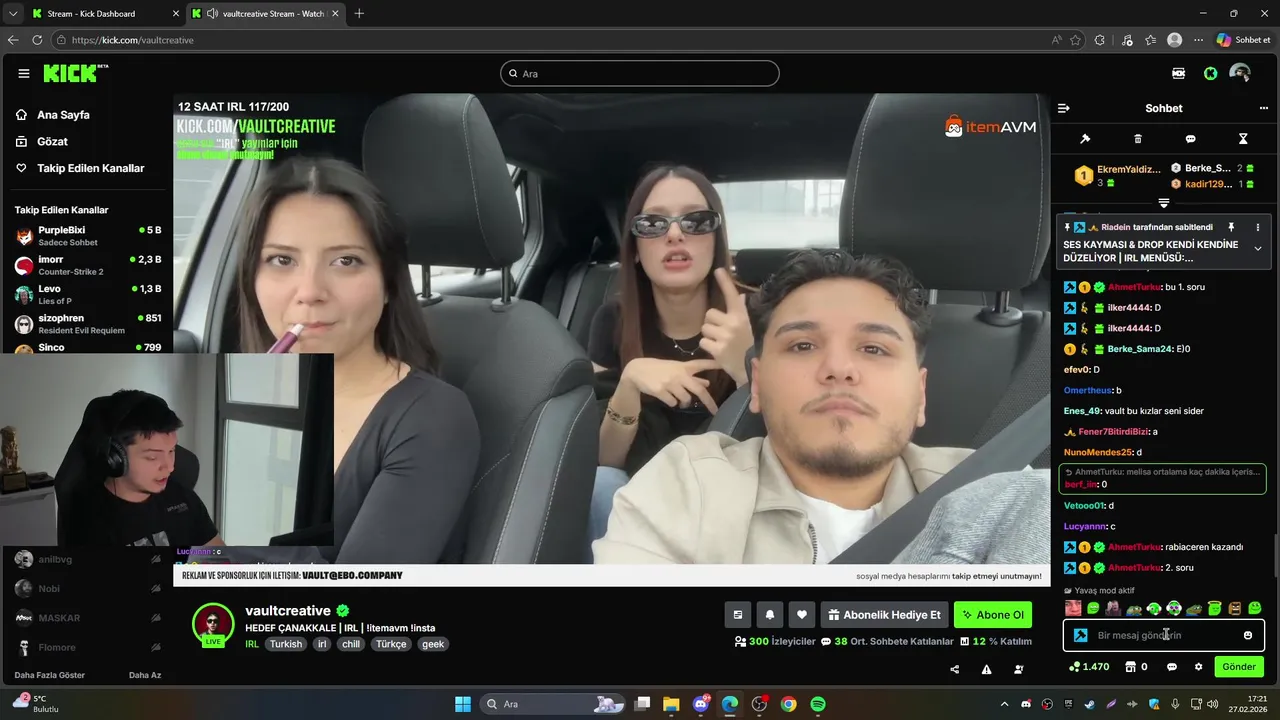Viewport: 1280px width, 720px height.
Task: Toggle the follow heart button
Action: [801, 615]
